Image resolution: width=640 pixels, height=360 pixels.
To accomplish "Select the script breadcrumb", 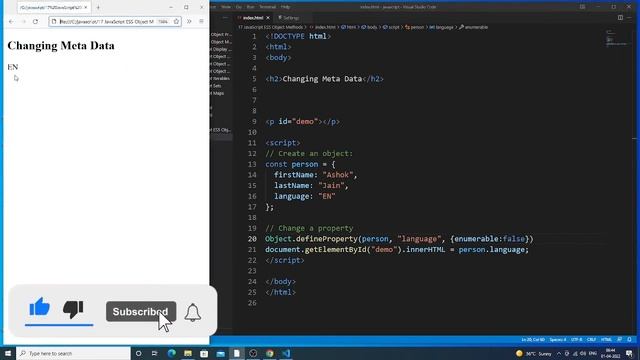I will pos(391,27).
